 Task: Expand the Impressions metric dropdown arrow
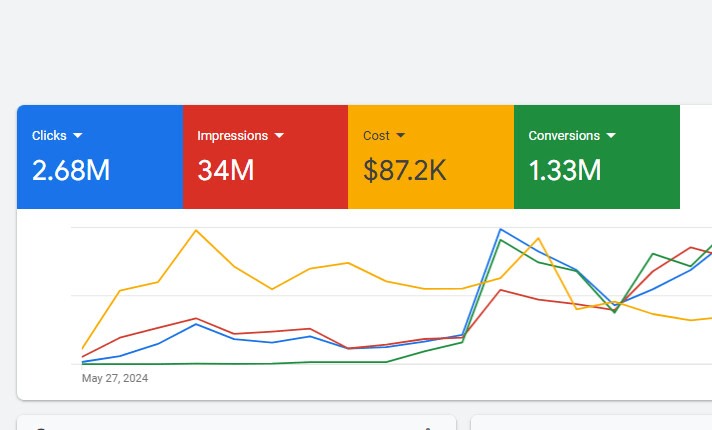(279, 135)
